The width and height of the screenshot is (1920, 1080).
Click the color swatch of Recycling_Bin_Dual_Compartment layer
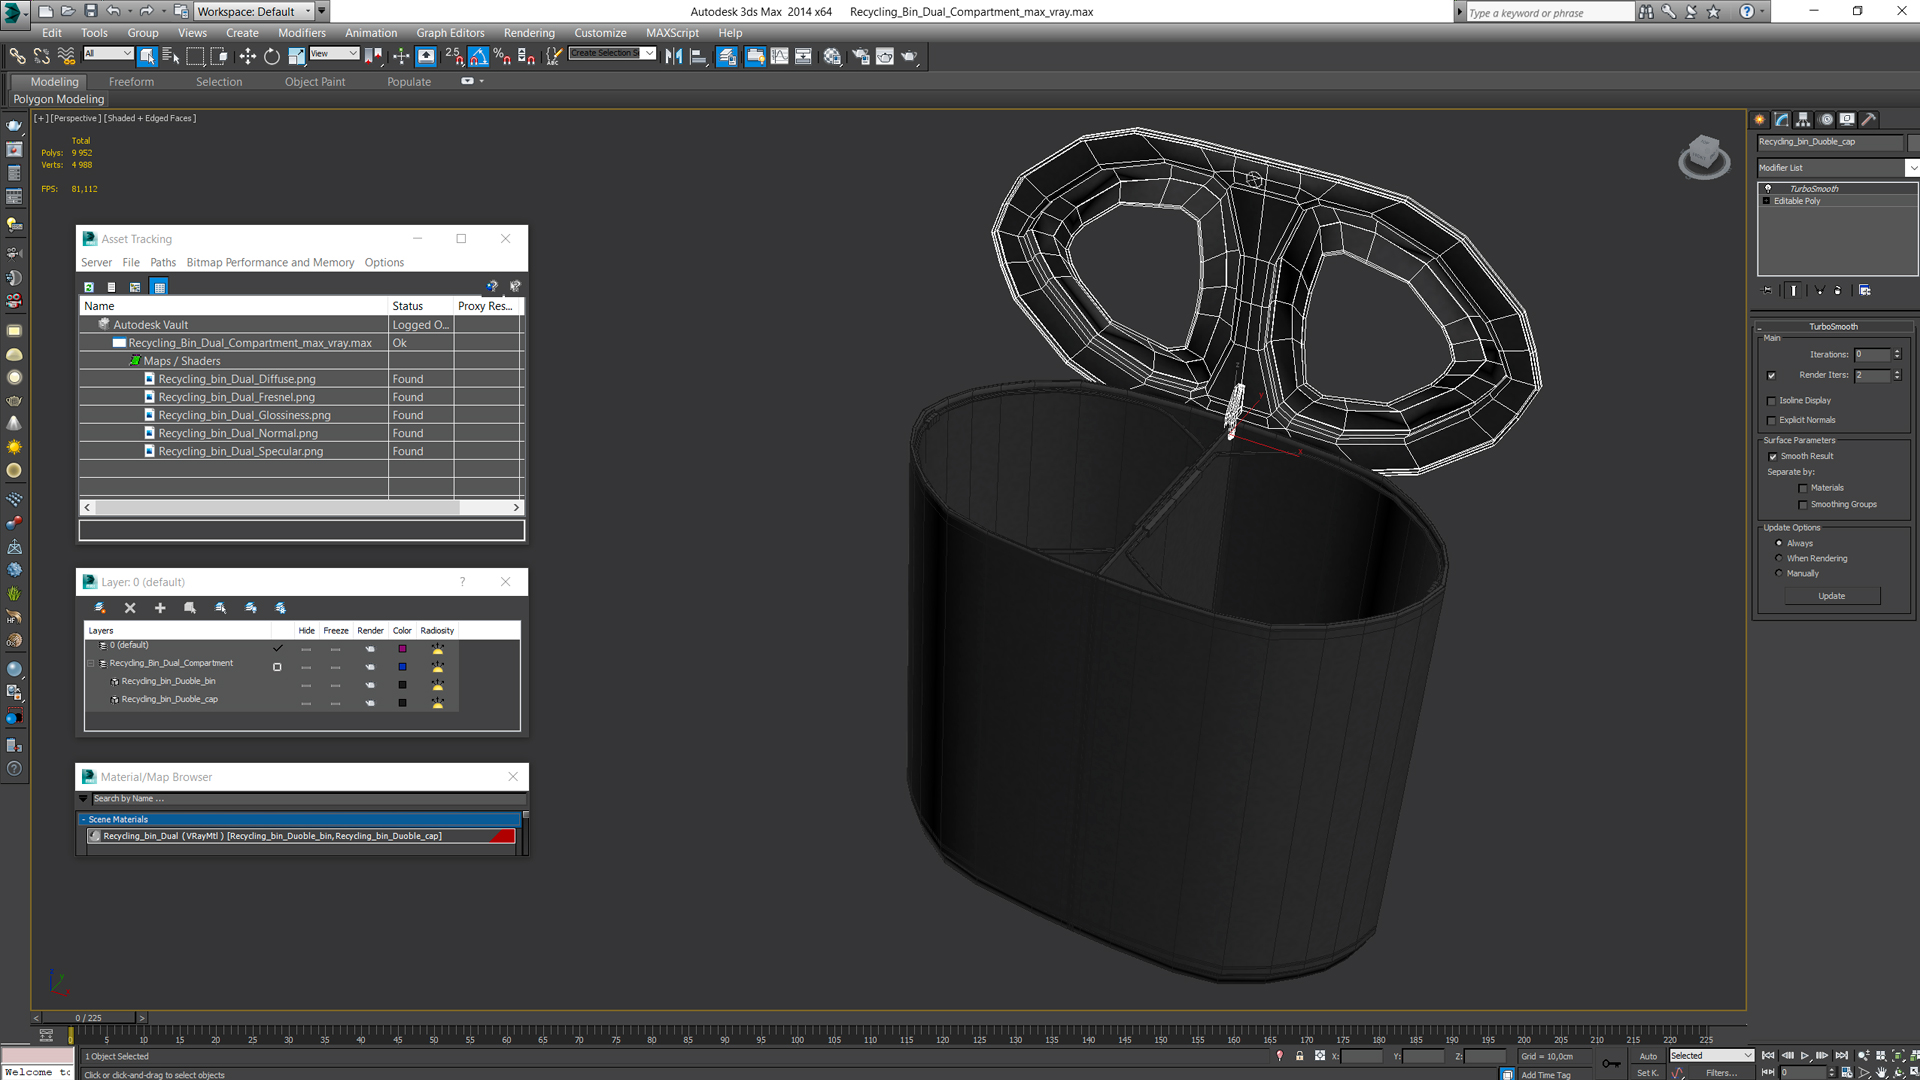[402, 667]
